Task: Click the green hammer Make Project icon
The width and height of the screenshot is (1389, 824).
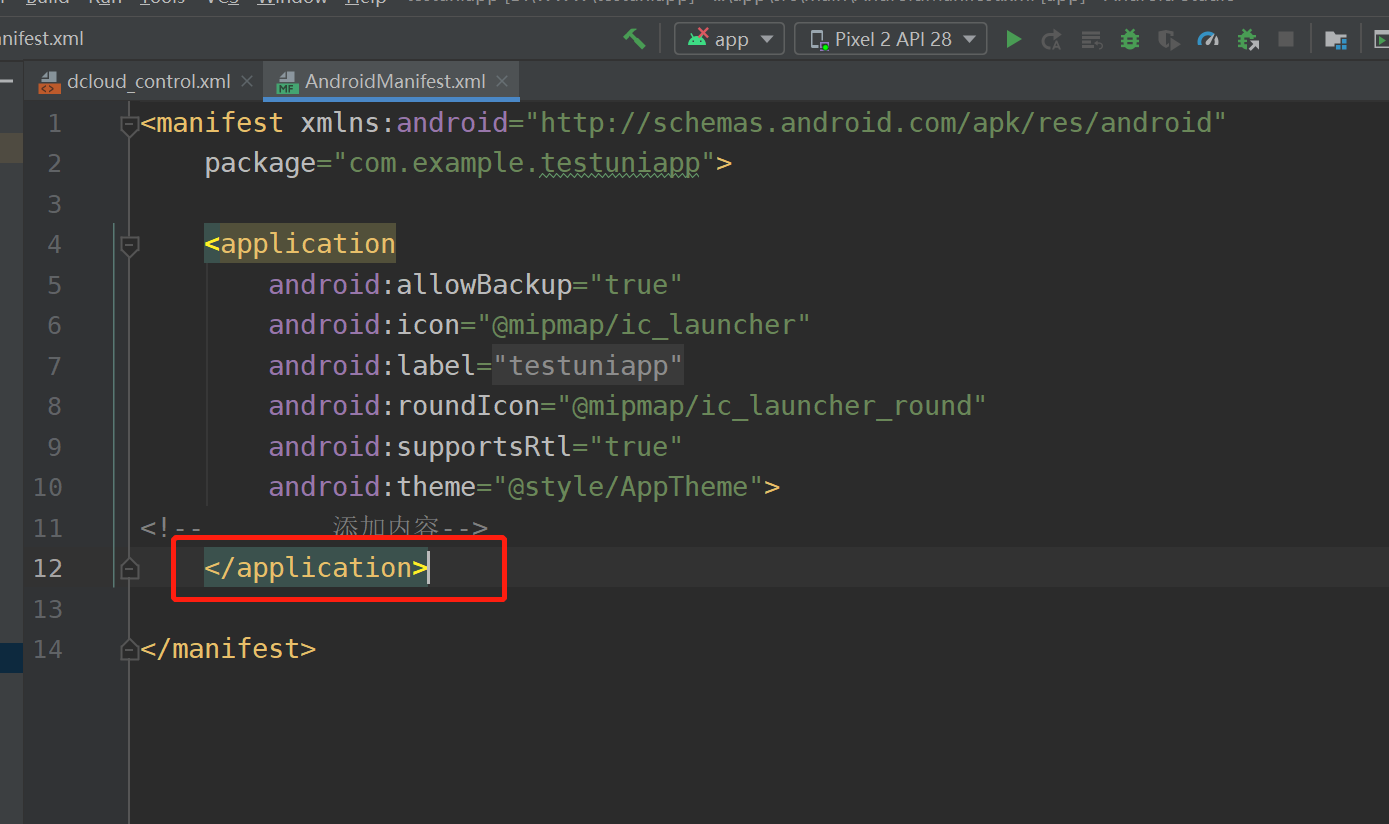Action: [x=634, y=39]
